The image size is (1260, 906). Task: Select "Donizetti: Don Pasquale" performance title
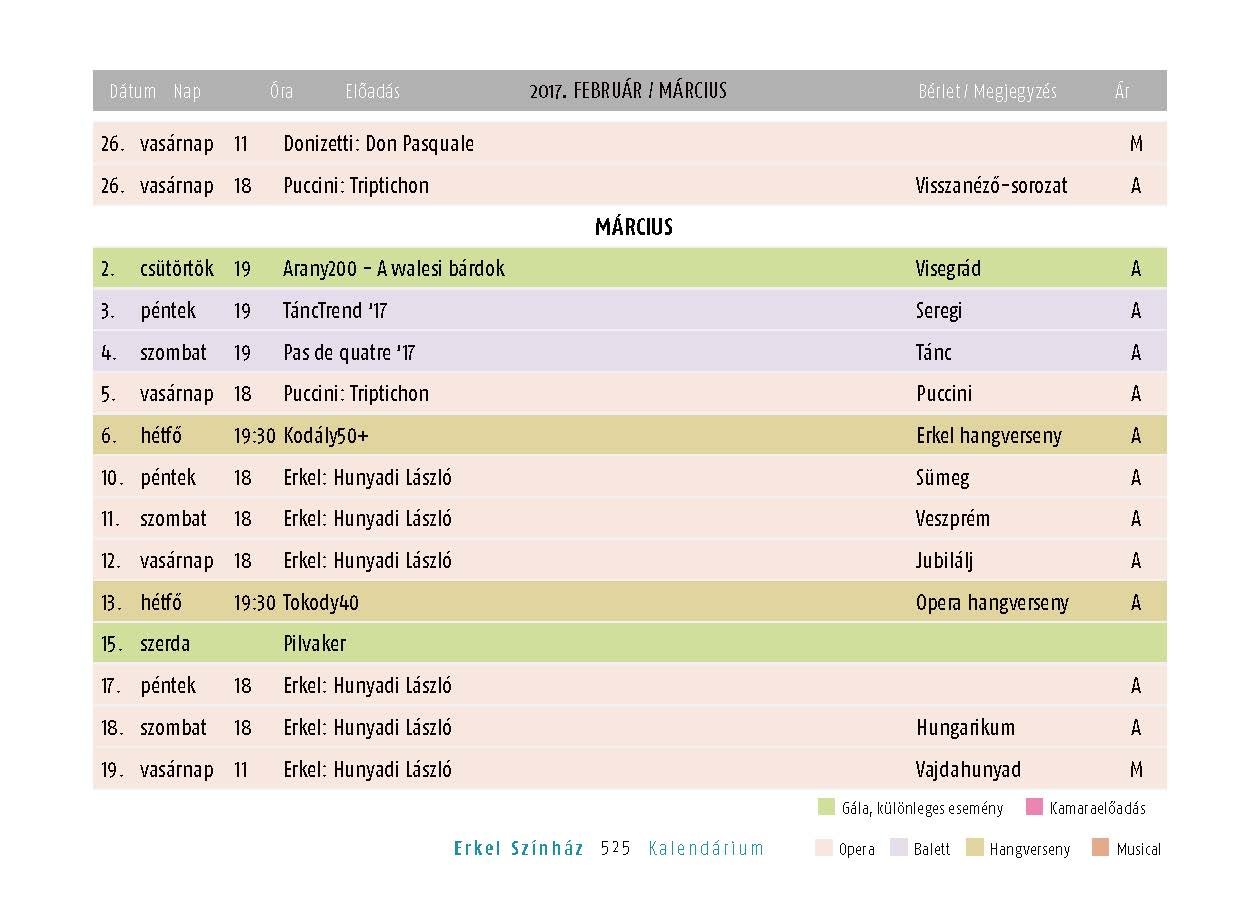tap(378, 144)
